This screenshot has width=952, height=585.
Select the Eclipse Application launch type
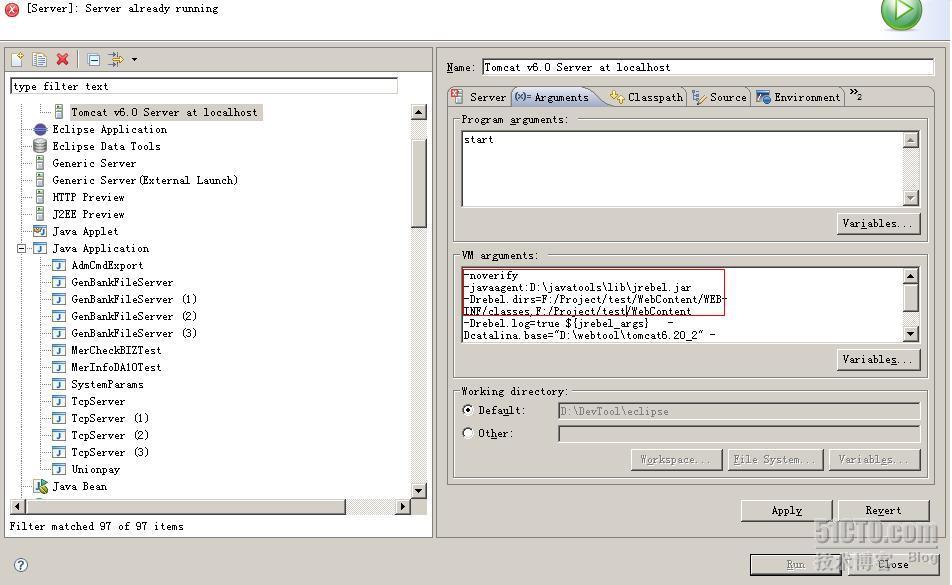tap(109, 129)
